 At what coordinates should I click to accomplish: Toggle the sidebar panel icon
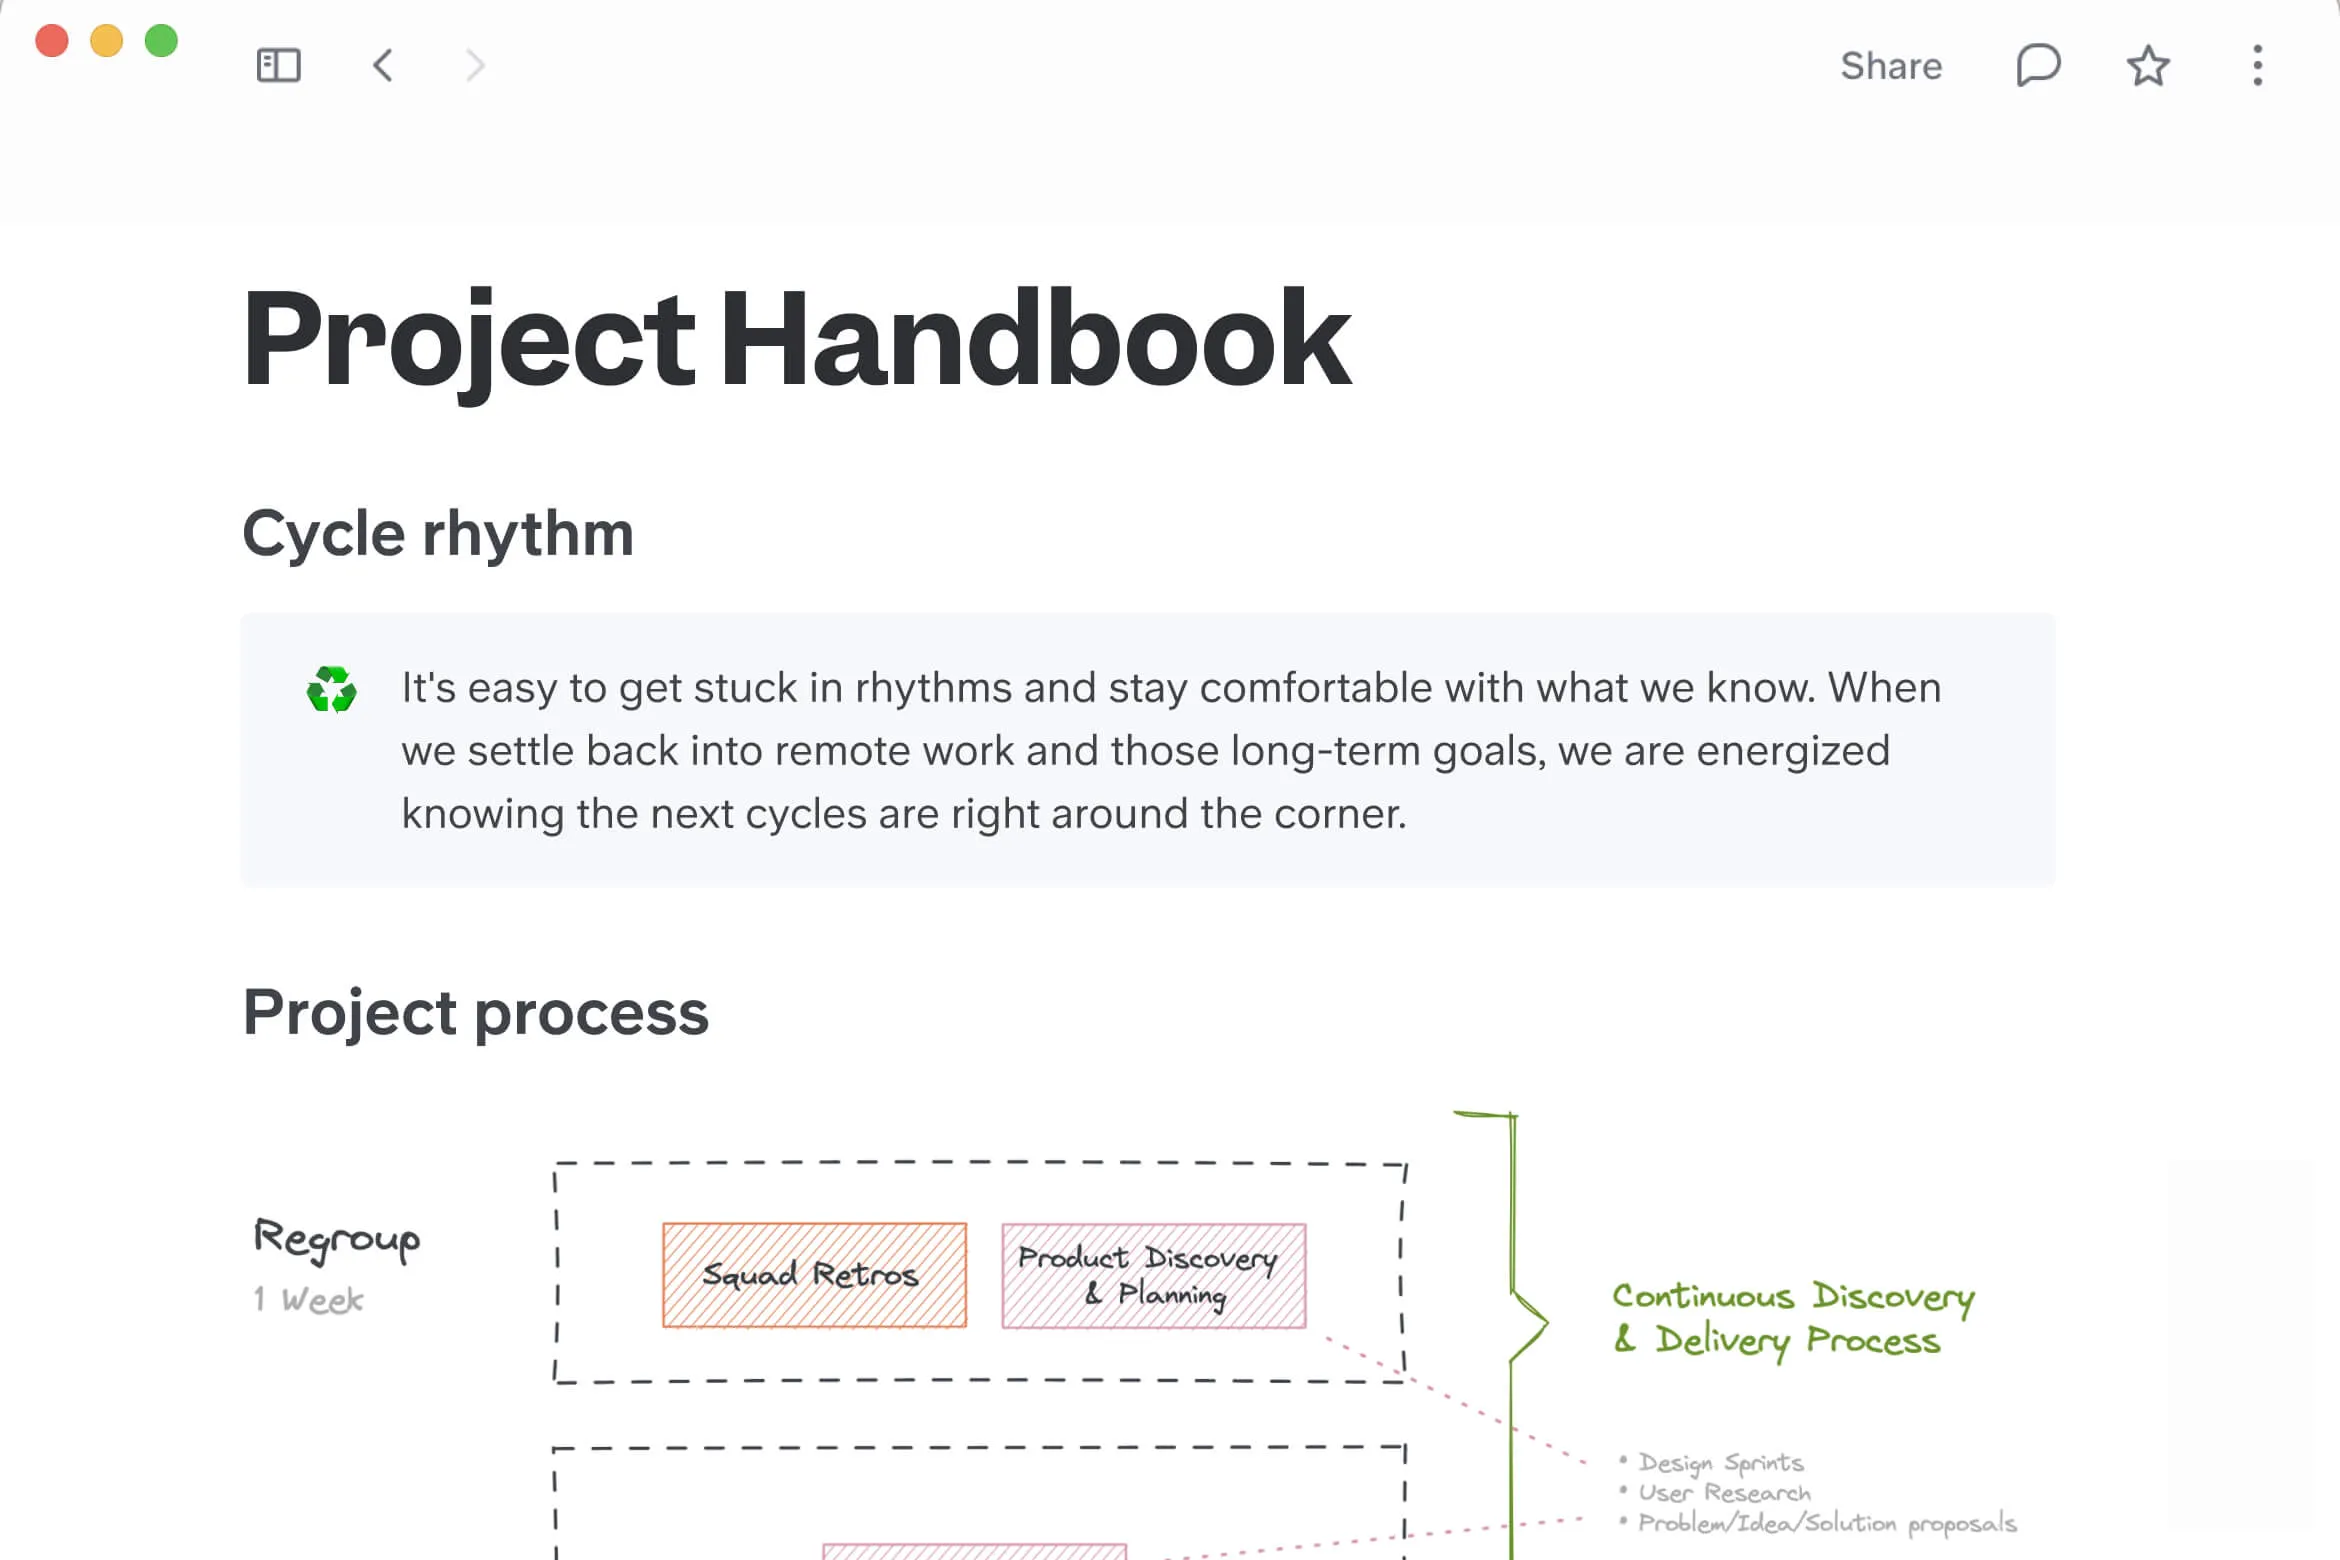pos(280,65)
